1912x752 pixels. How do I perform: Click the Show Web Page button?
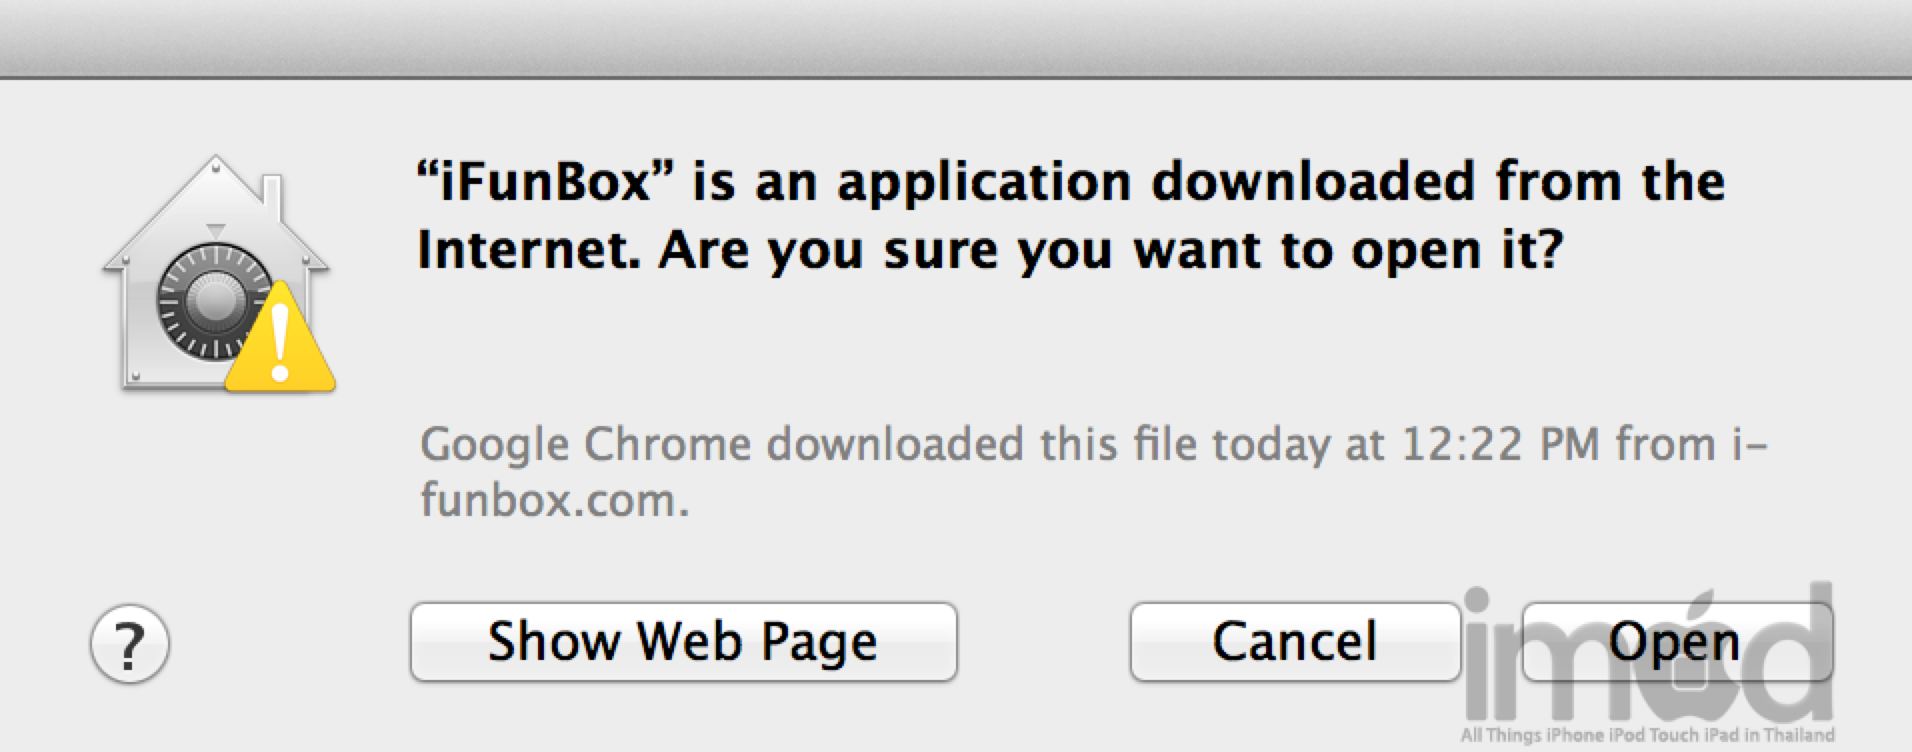point(683,642)
